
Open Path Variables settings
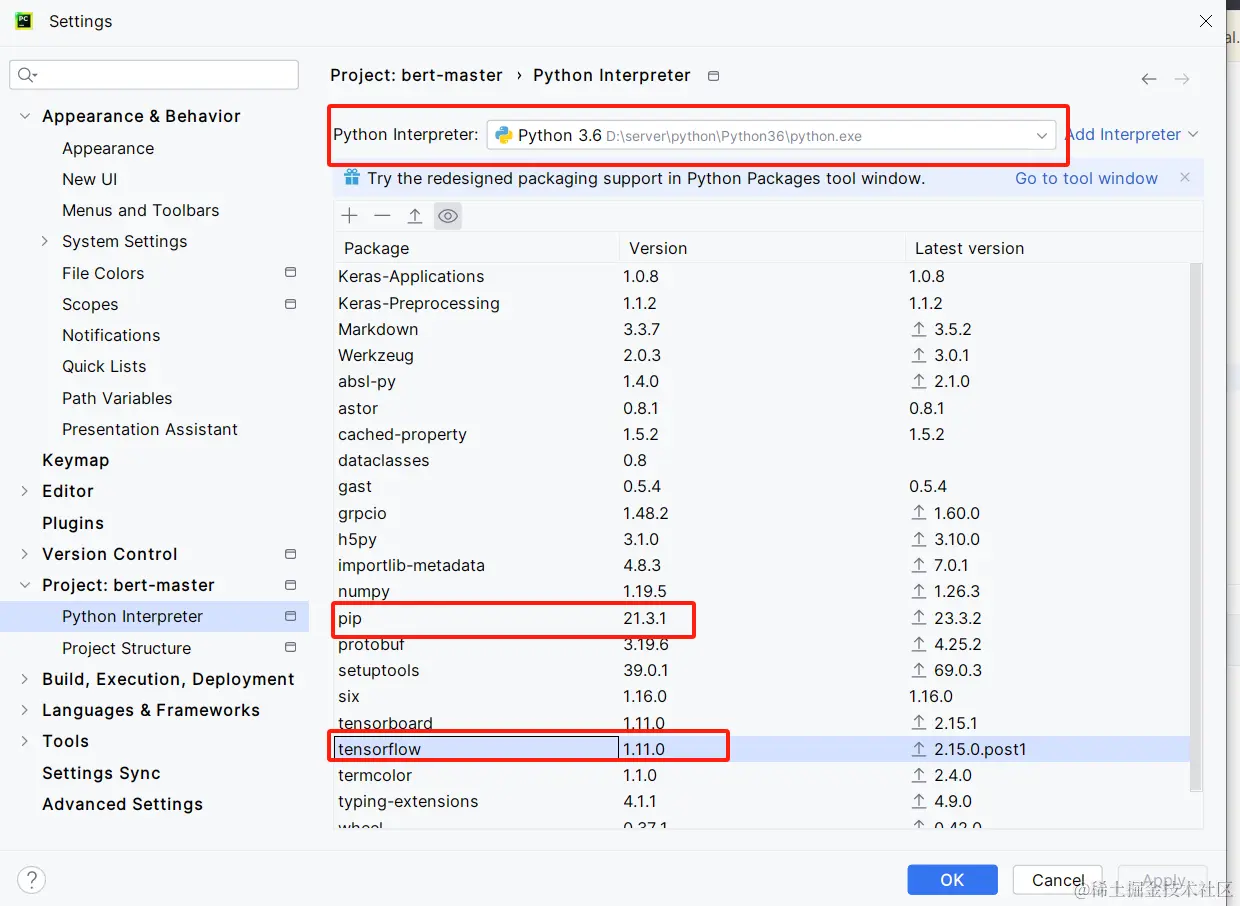tap(117, 398)
